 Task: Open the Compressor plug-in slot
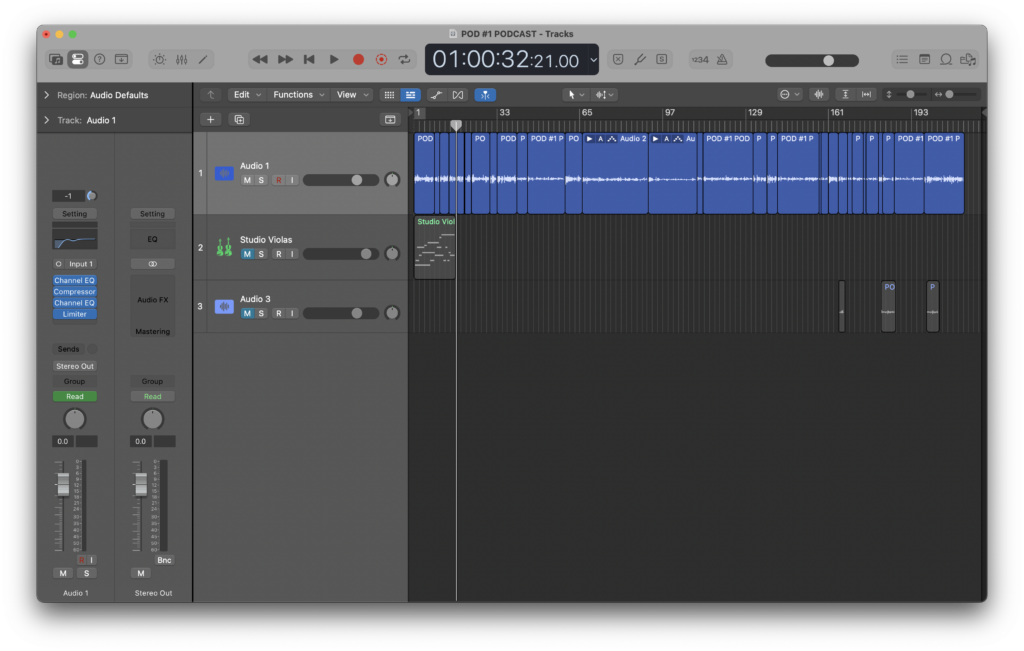[x=75, y=292]
